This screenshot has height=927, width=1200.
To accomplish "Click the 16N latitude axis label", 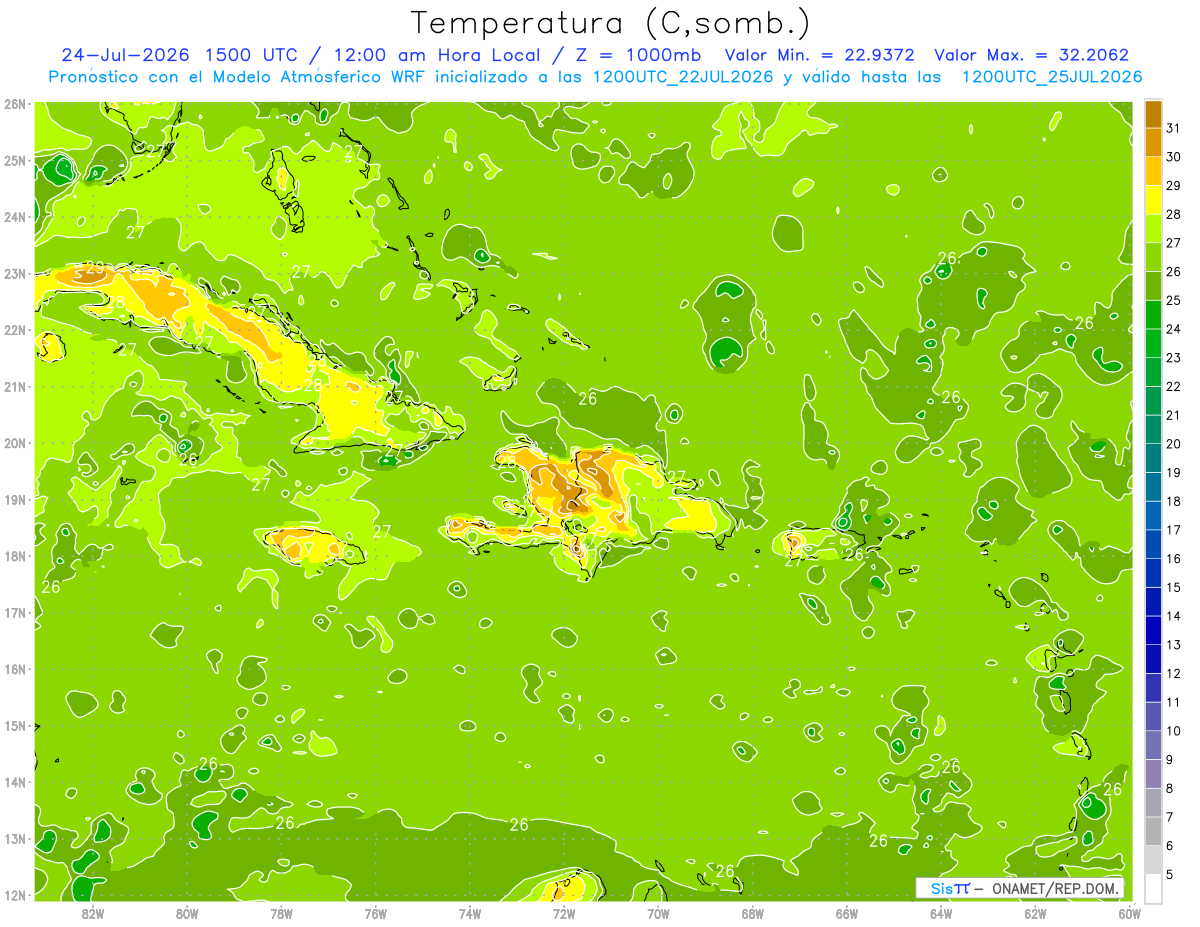I will coord(14,669).
